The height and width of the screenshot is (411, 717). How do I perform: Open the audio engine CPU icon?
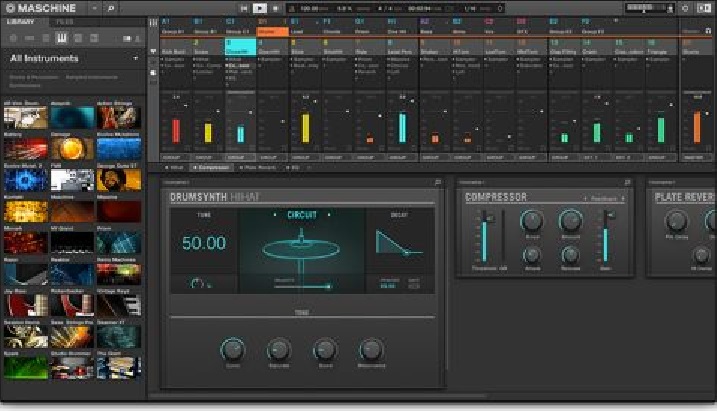685,8
